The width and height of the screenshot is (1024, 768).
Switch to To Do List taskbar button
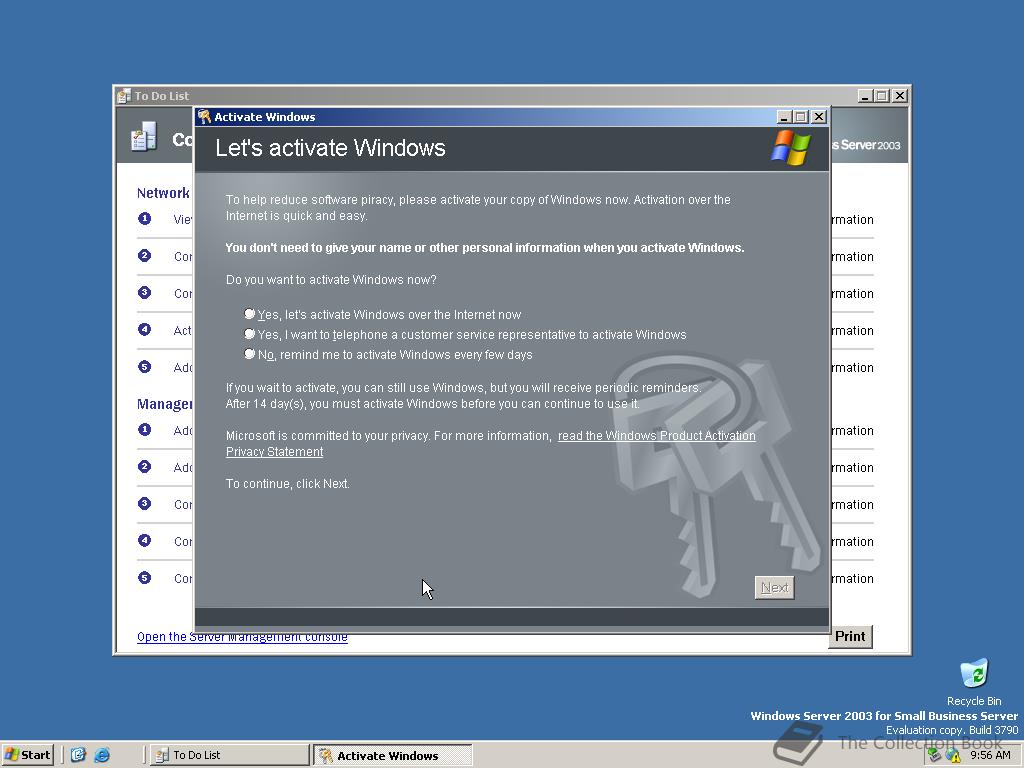[229, 755]
